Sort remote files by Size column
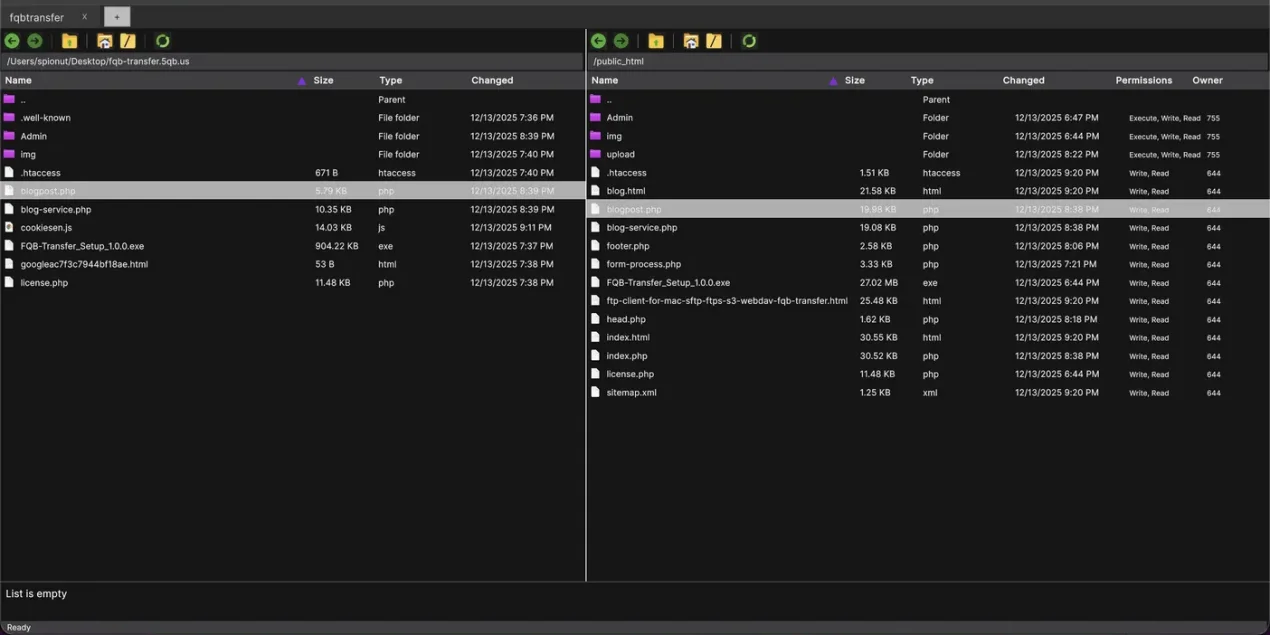 tap(854, 80)
